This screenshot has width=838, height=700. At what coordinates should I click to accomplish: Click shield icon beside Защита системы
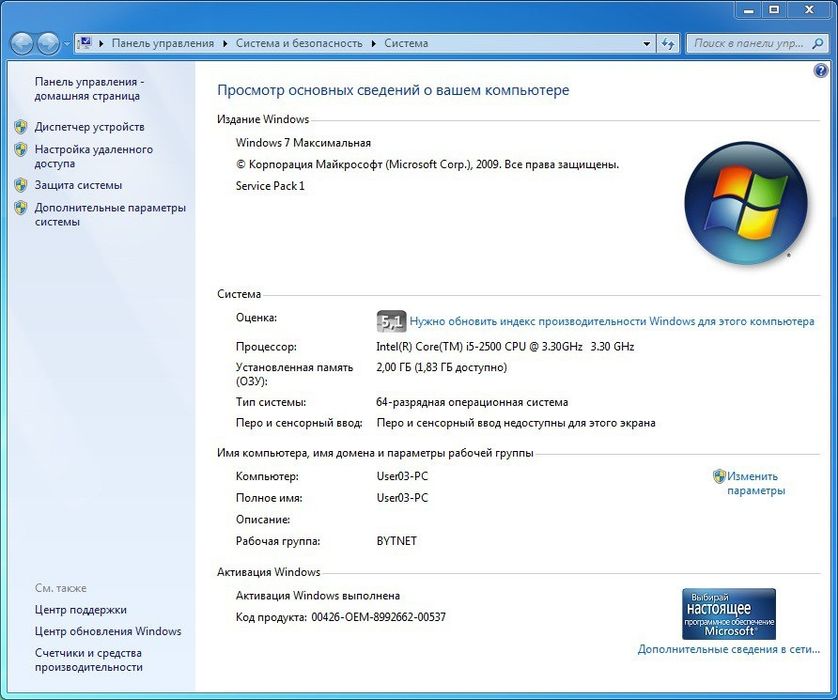point(21,185)
